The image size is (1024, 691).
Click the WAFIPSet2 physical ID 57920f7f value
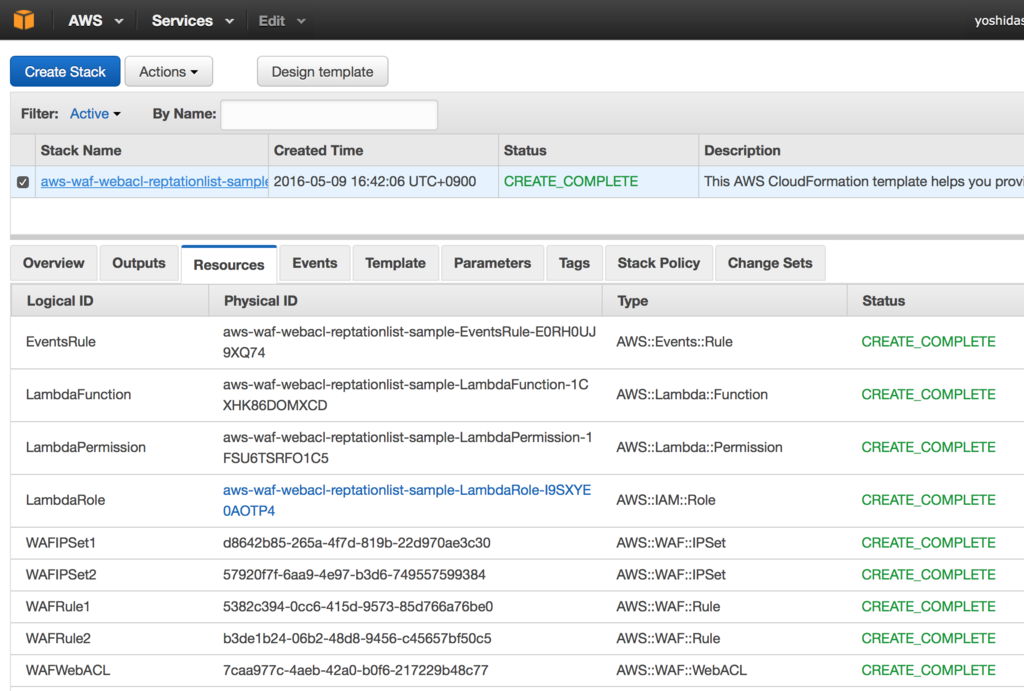[x=354, y=575]
